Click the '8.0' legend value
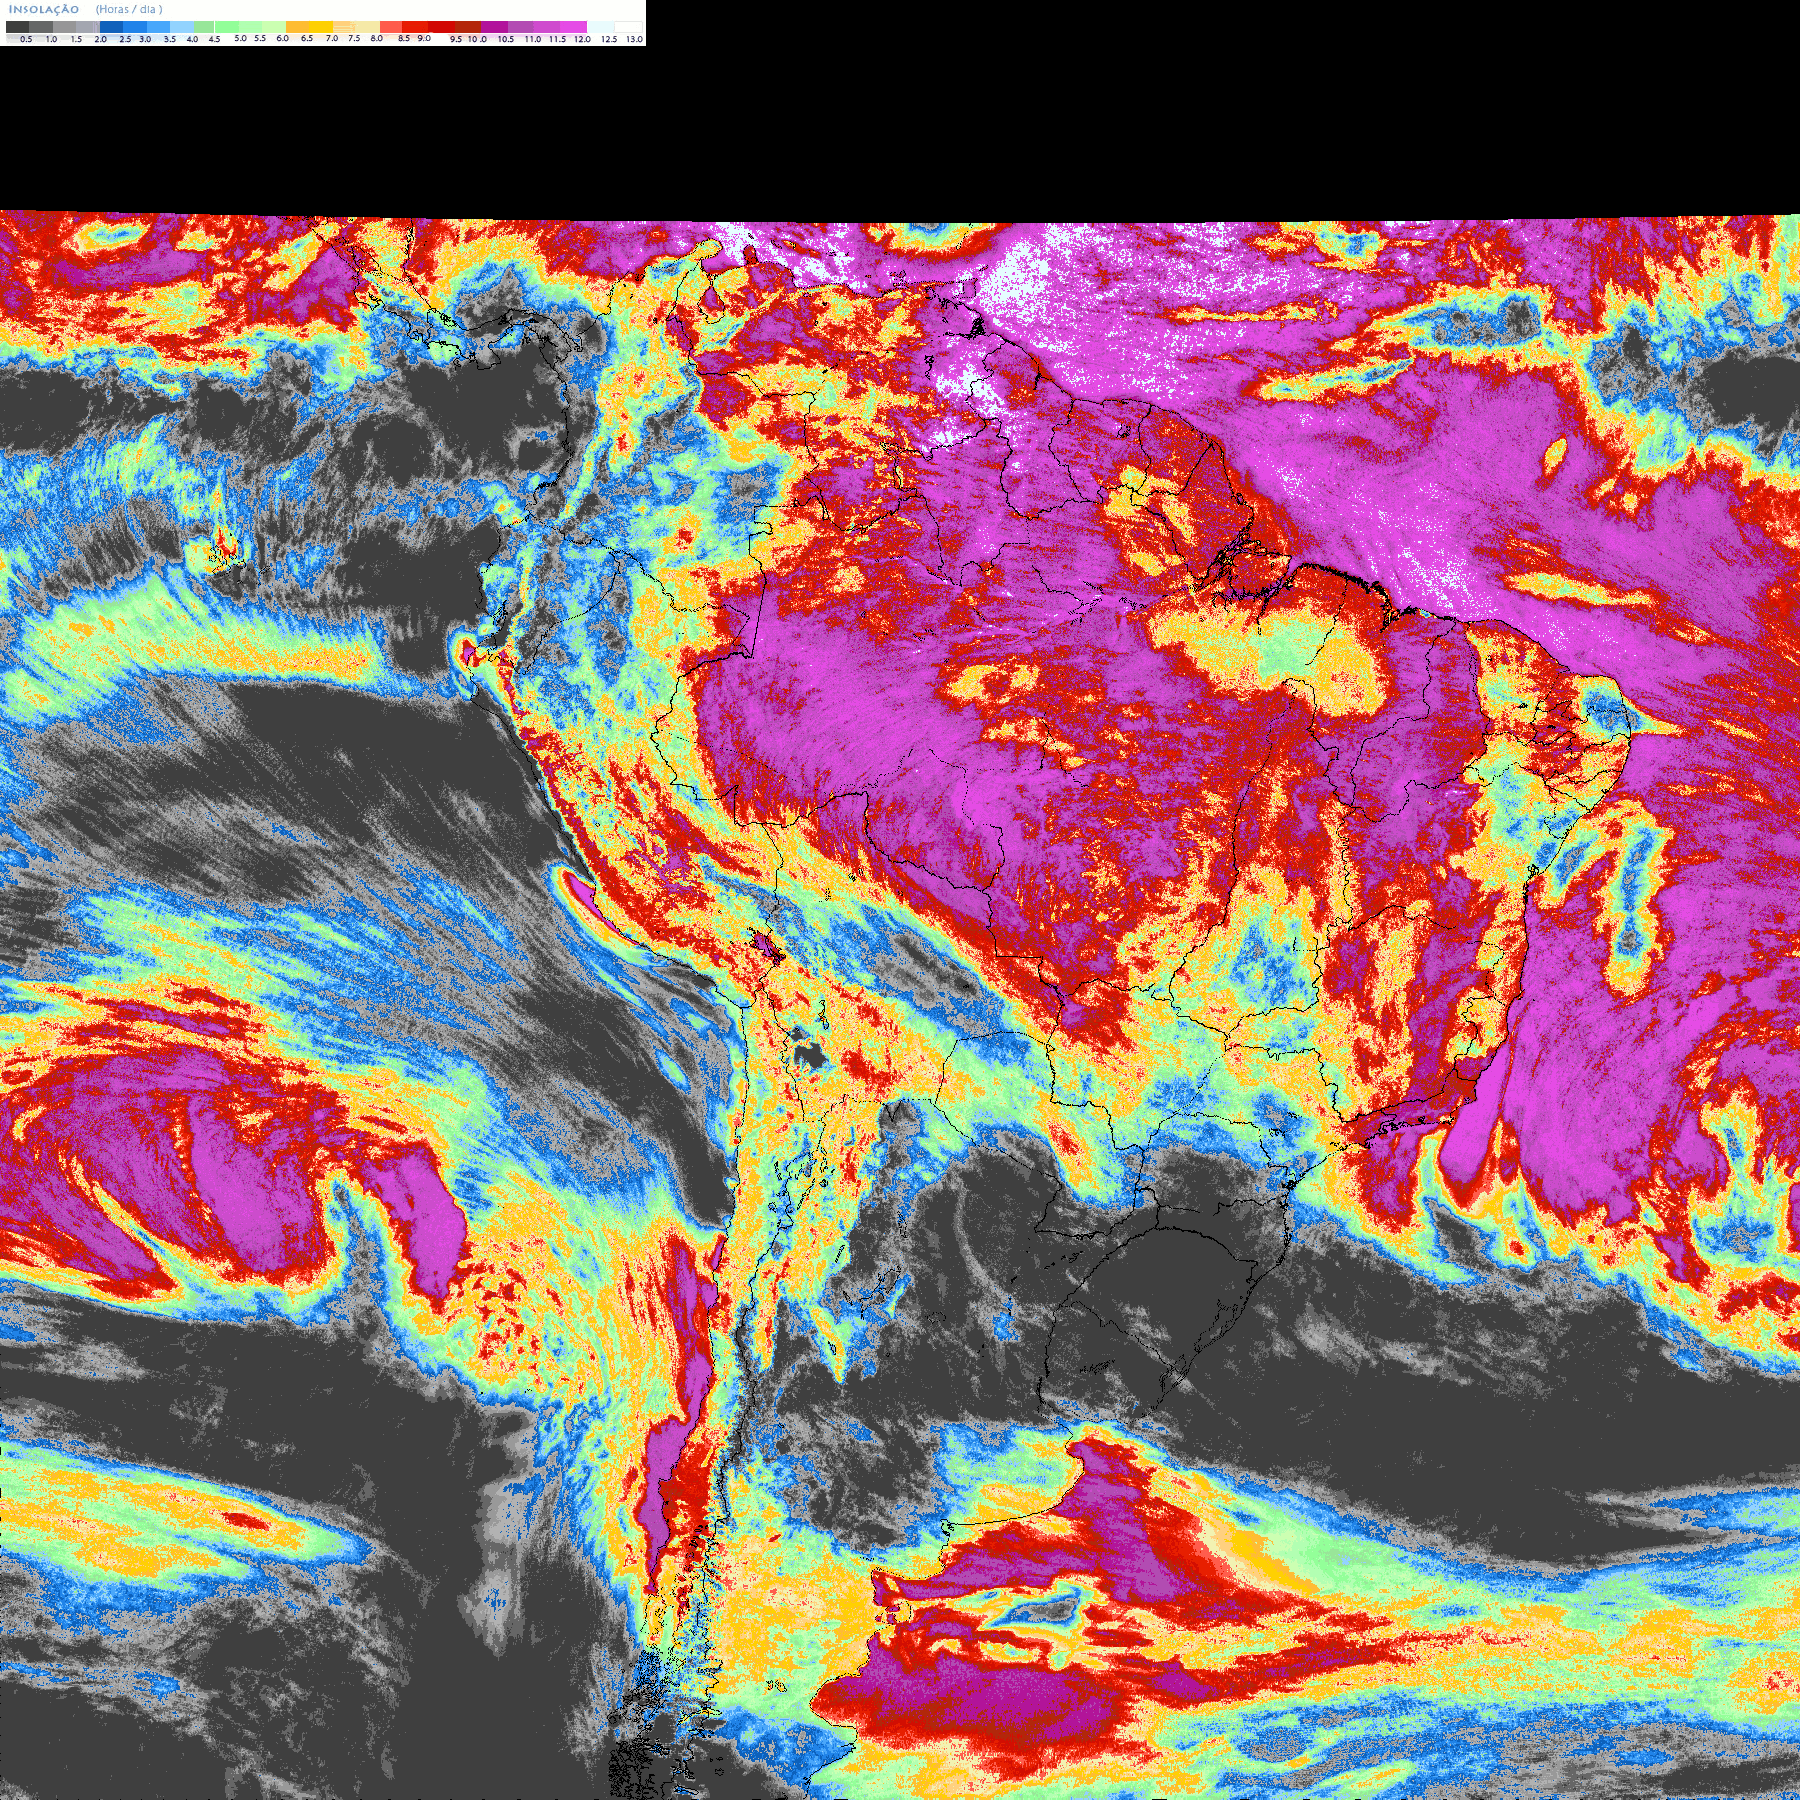The height and width of the screenshot is (1800, 1800). click(x=377, y=38)
